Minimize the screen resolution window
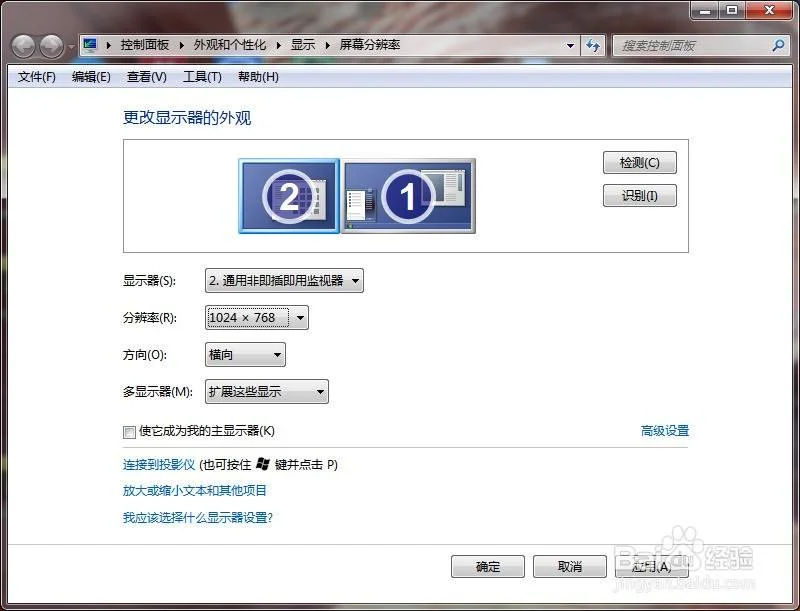Image resolution: width=800 pixels, height=611 pixels. [705, 10]
